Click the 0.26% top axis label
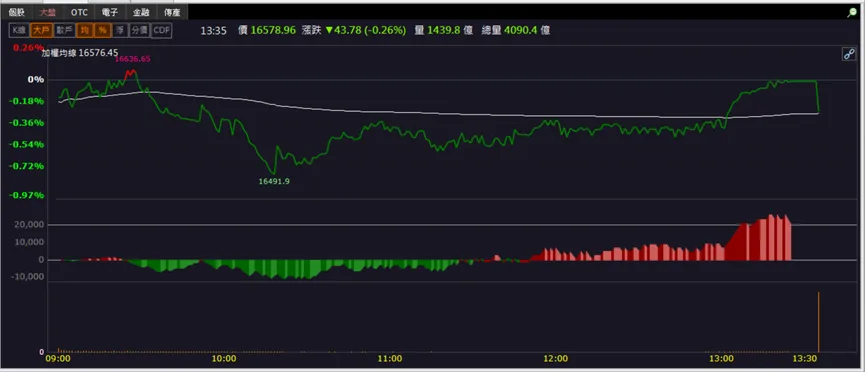 pos(29,47)
